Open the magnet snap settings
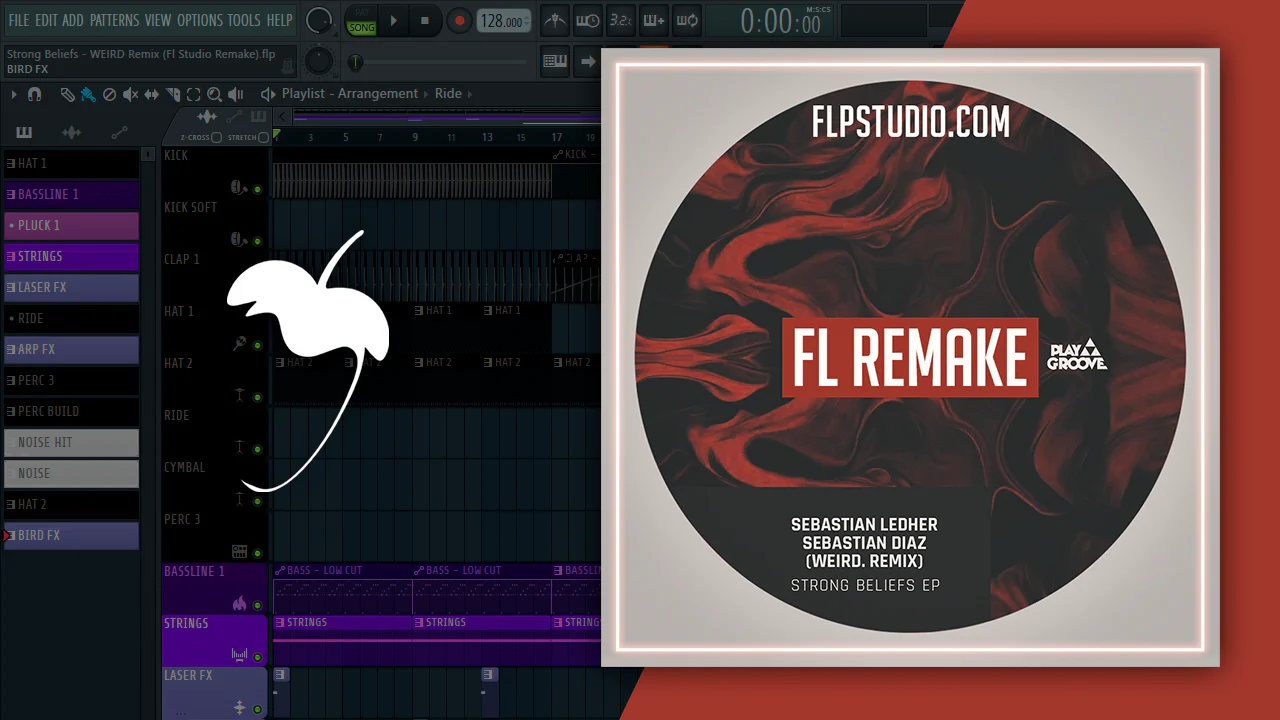The height and width of the screenshot is (720, 1280). [x=34, y=94]
